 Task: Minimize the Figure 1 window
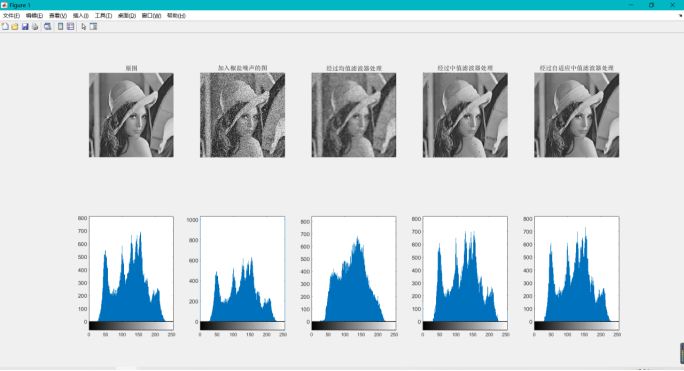[x=631, y=5]
